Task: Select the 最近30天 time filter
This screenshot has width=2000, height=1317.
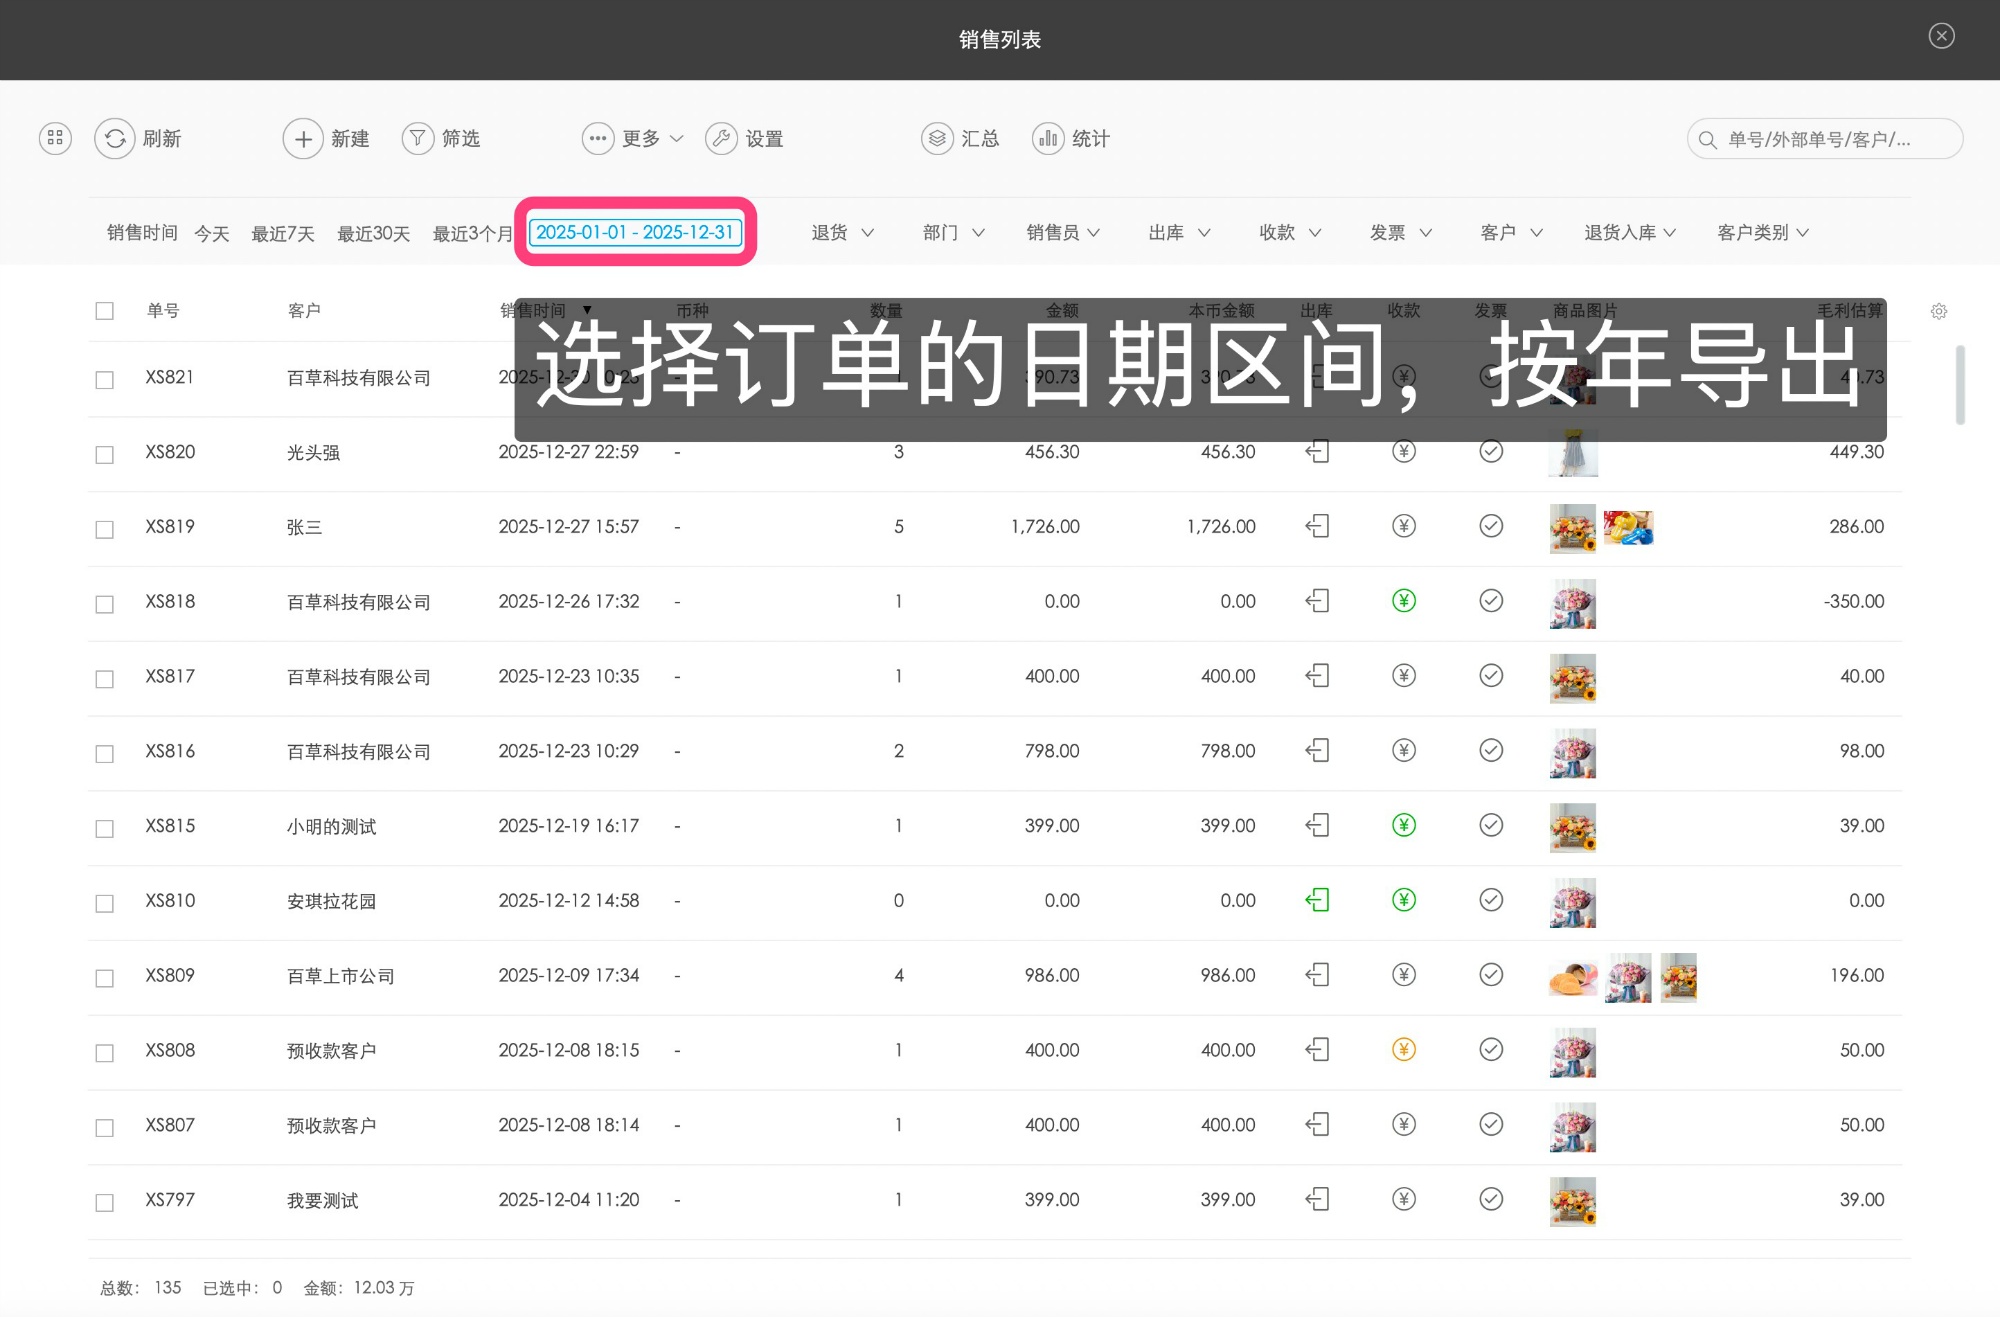Action: 374,233
